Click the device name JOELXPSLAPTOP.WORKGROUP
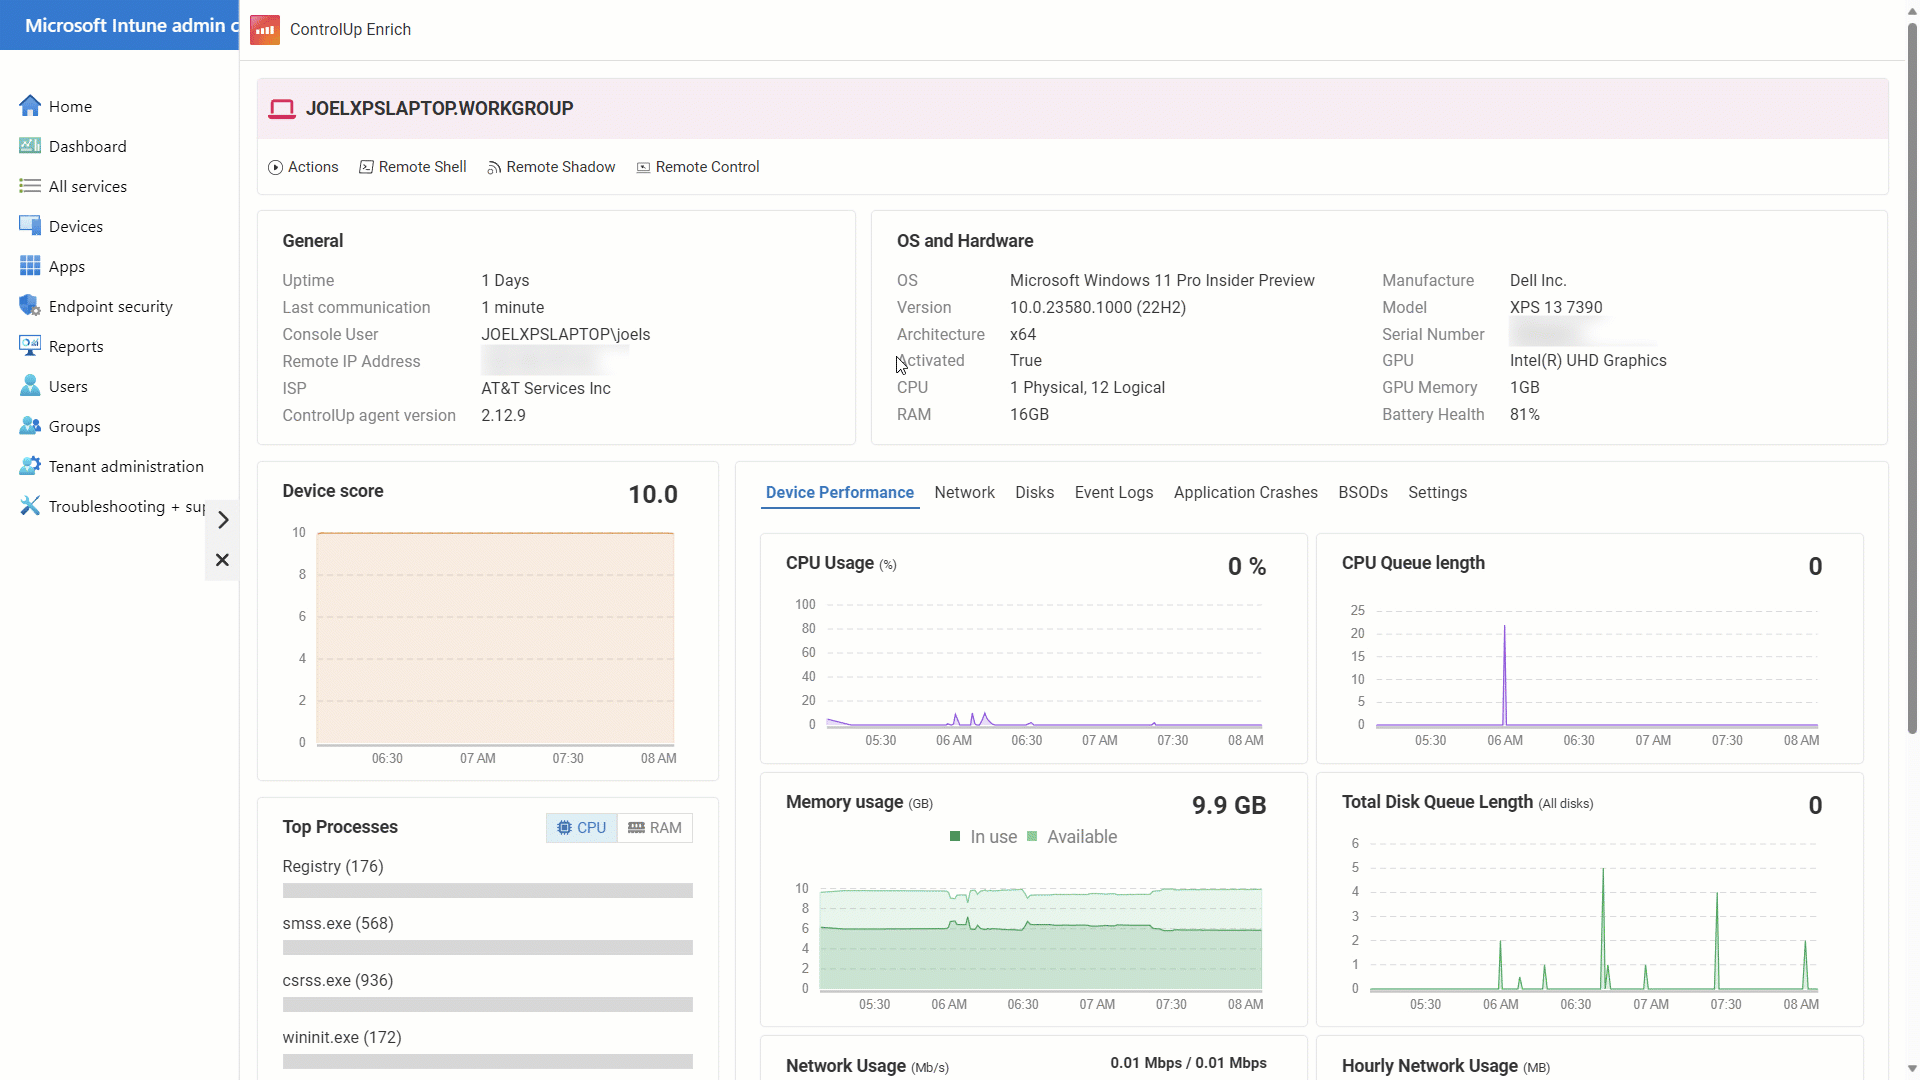The width and height of the screenshot is (1920, 1080). click(x=439, y=109)
